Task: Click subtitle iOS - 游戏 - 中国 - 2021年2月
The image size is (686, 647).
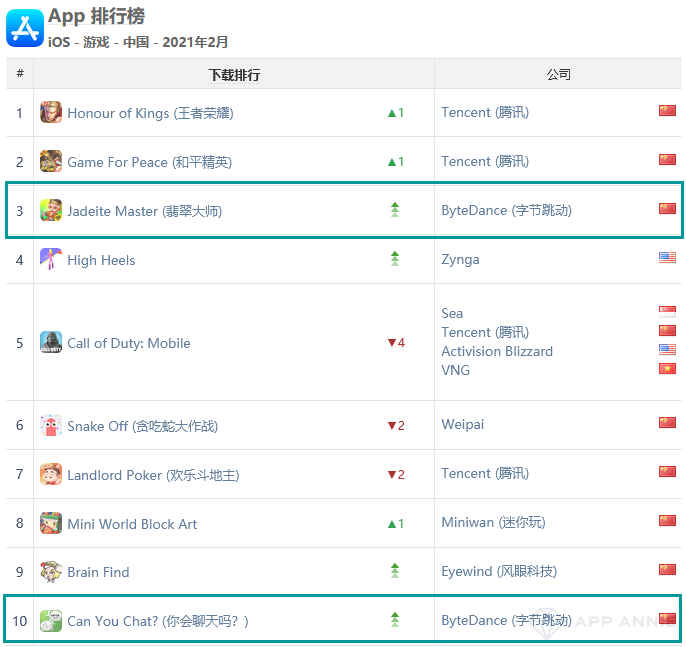Action: (x=138, y=42)
